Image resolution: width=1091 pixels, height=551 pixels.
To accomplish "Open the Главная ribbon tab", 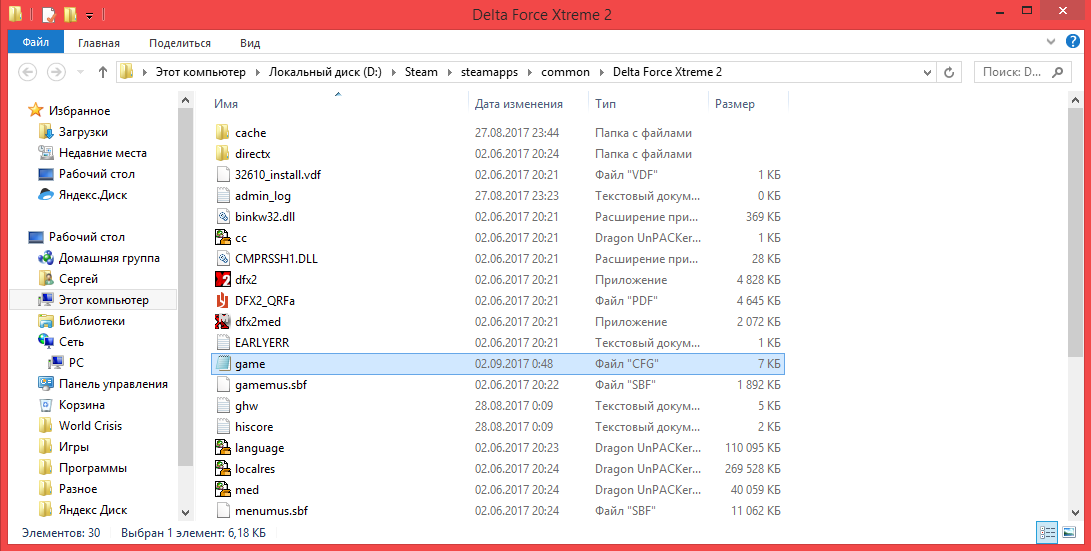I will click(x=99, y=42).
